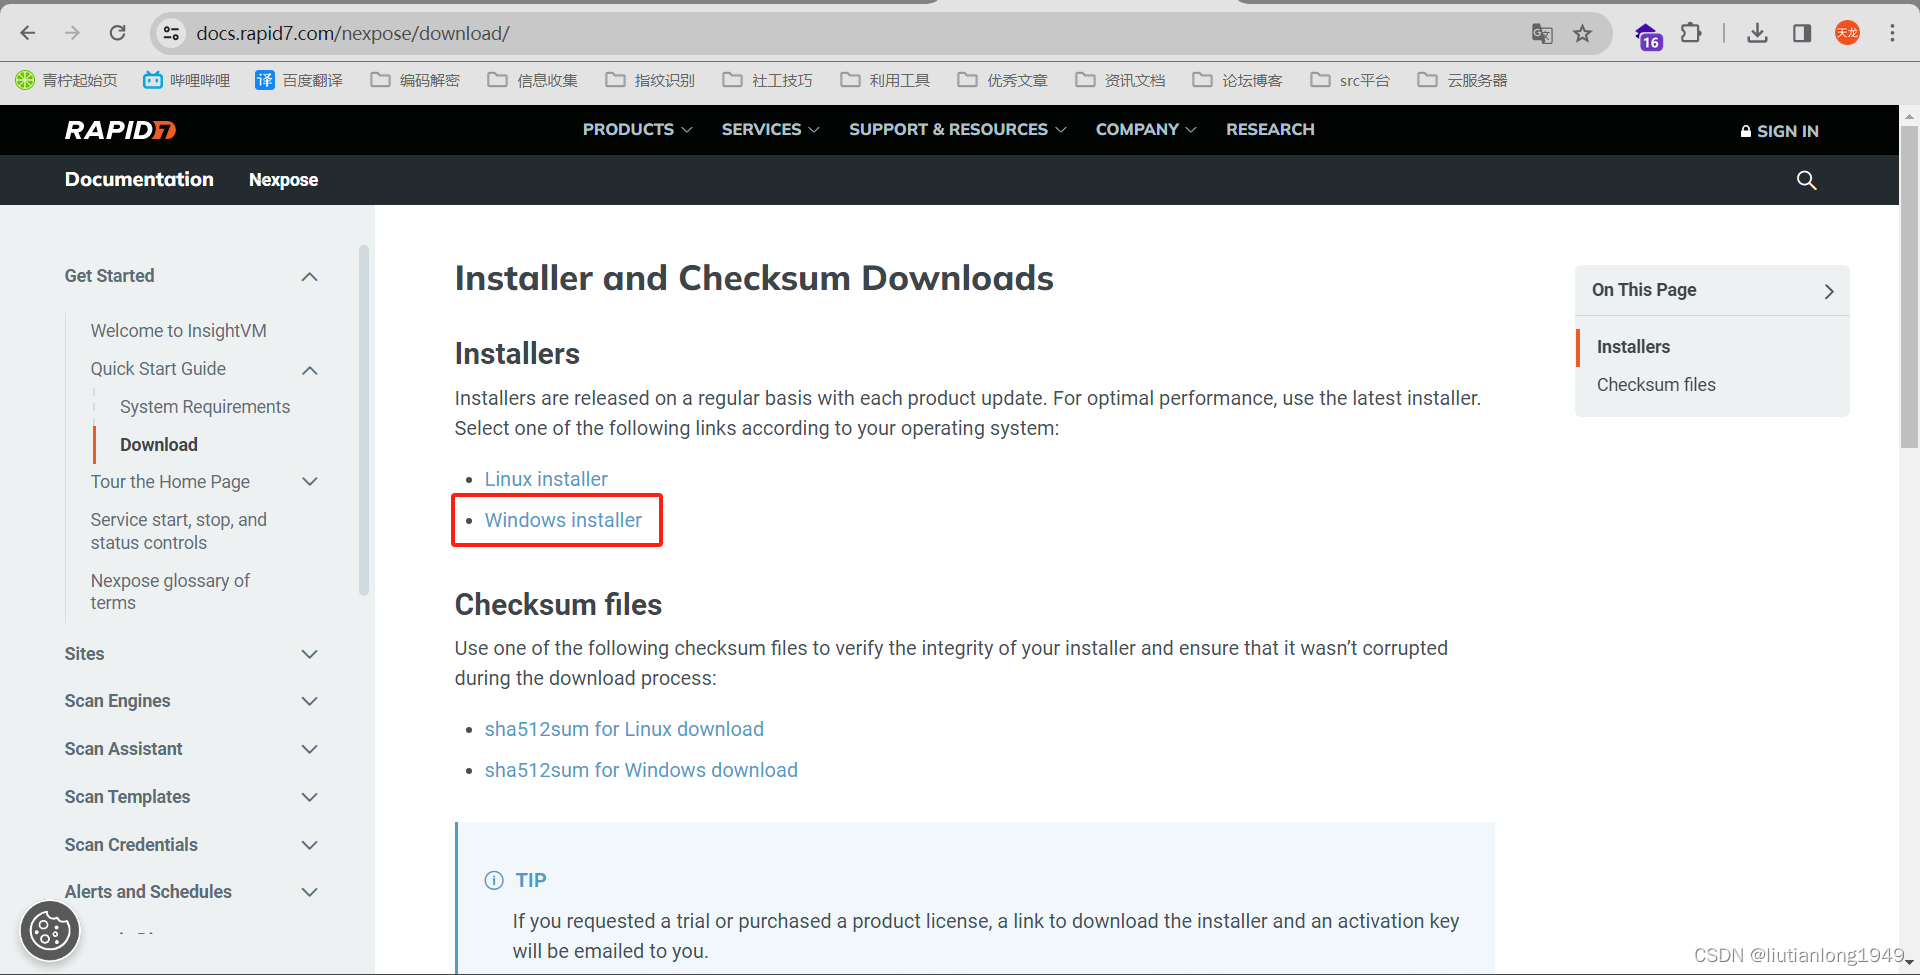Image resolution: width=1920 pixels, height=975 pixels.
Task: Open the RESEARCH menu item
Action: pyautogui.click(x=1270, y=129)
